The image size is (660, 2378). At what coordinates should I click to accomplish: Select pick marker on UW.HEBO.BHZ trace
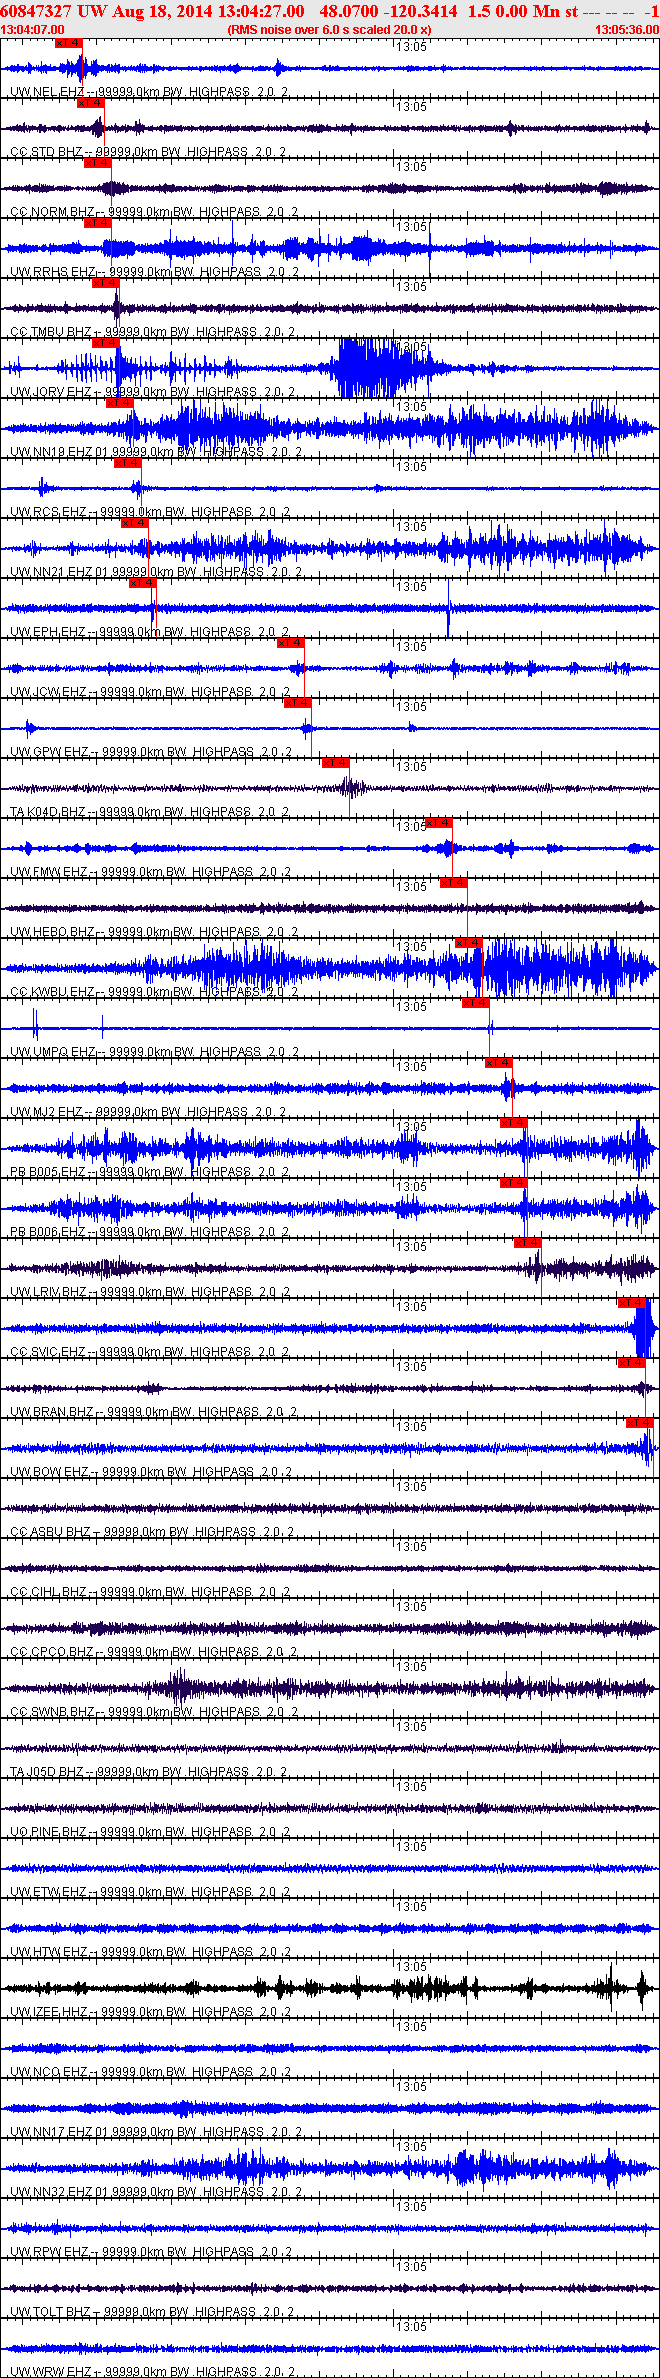click(454, 883)
